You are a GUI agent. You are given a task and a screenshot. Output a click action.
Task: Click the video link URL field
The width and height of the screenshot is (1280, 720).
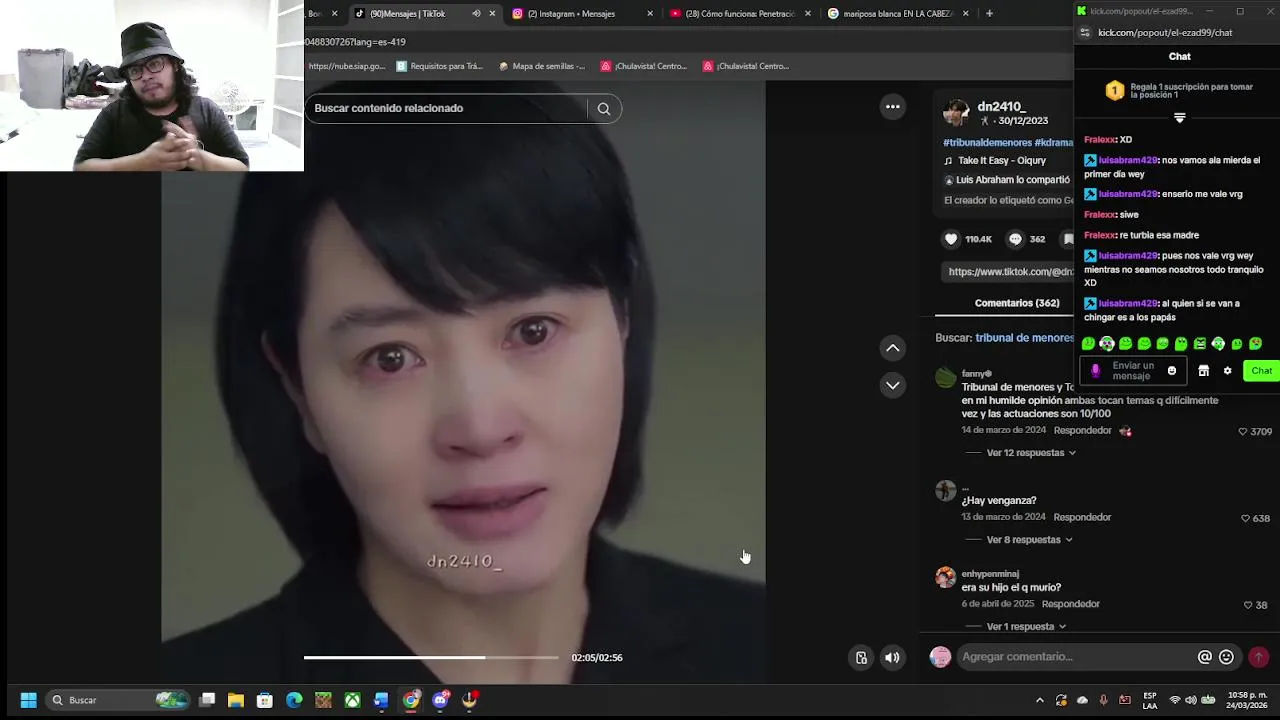(x=1010, y=272)
